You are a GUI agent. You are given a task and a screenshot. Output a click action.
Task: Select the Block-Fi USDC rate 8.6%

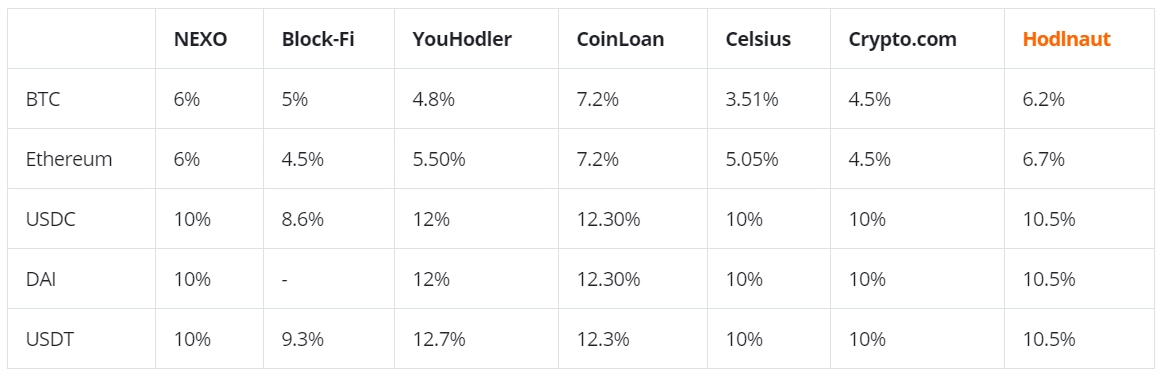[x=302, y=219]
